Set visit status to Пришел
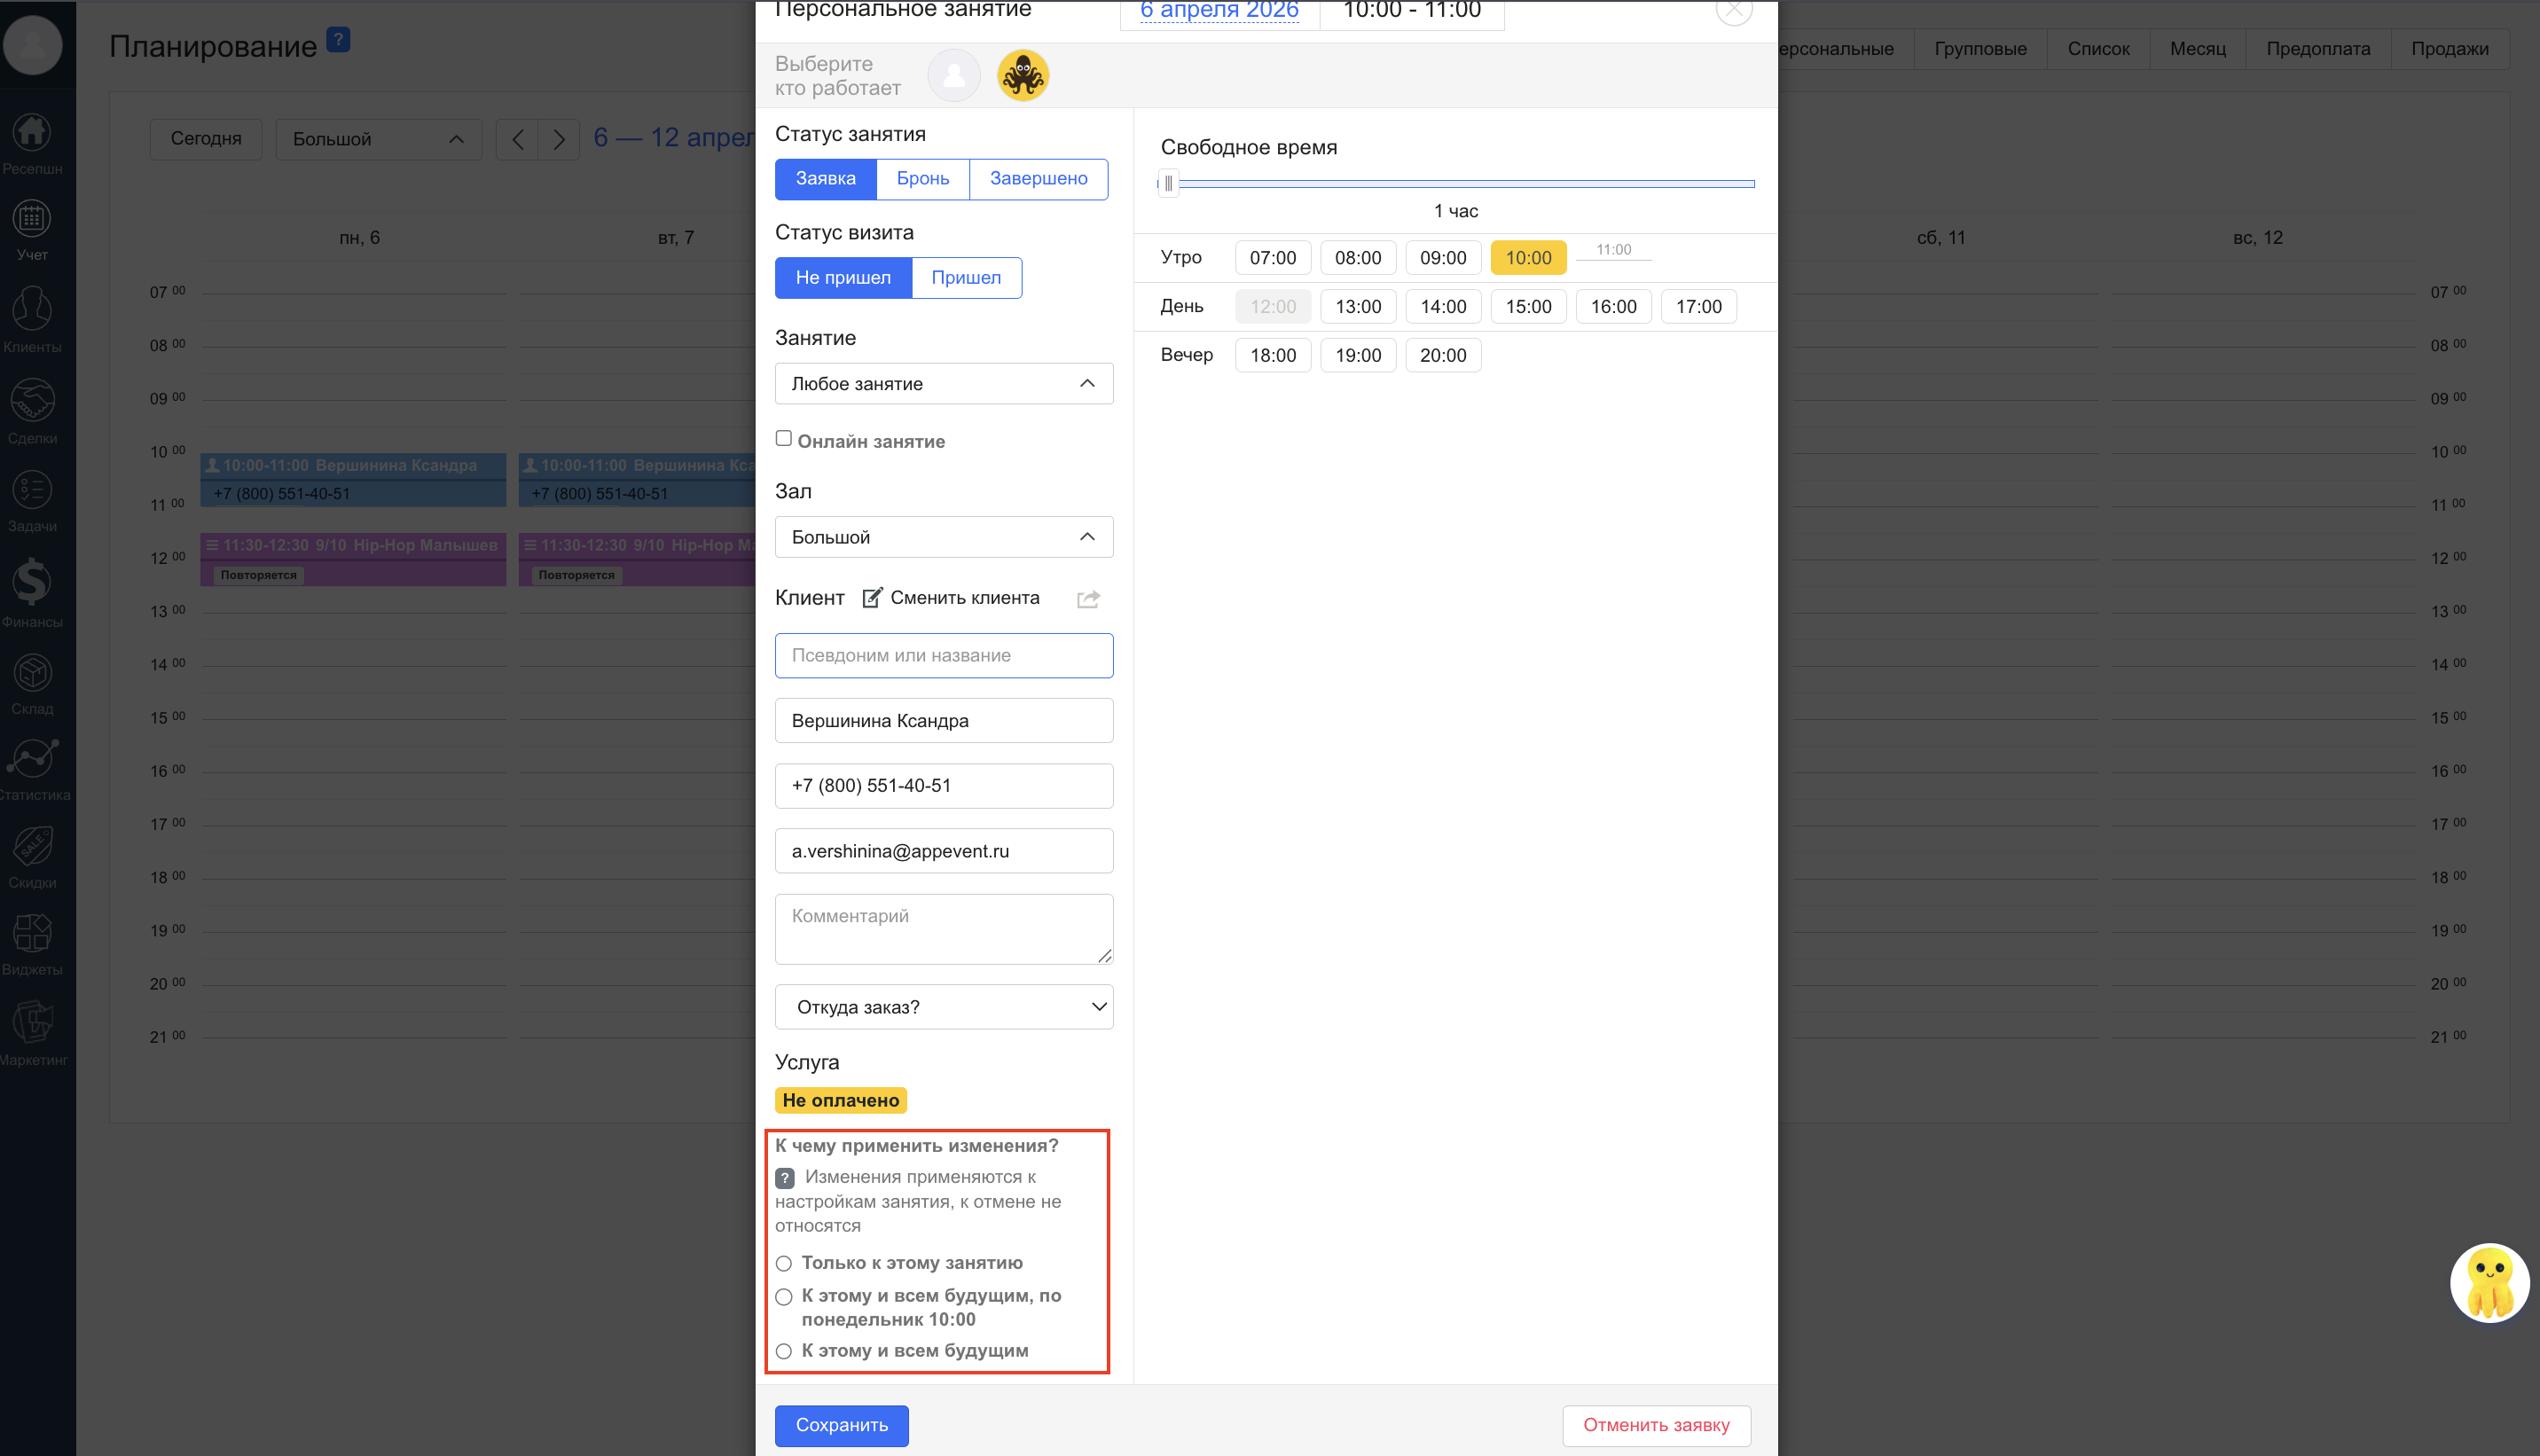 point(965,278)
